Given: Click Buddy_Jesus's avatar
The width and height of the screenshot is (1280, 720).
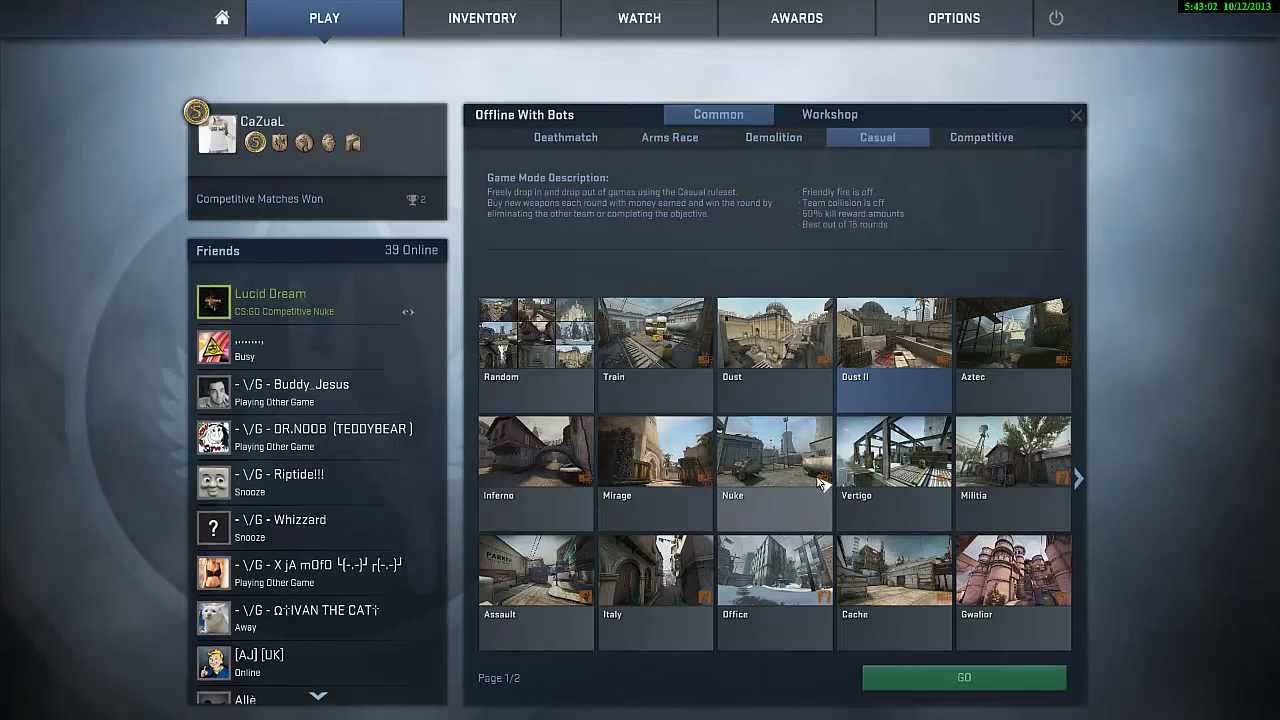Looking at the screenshot, I should [x=213, y=392].
